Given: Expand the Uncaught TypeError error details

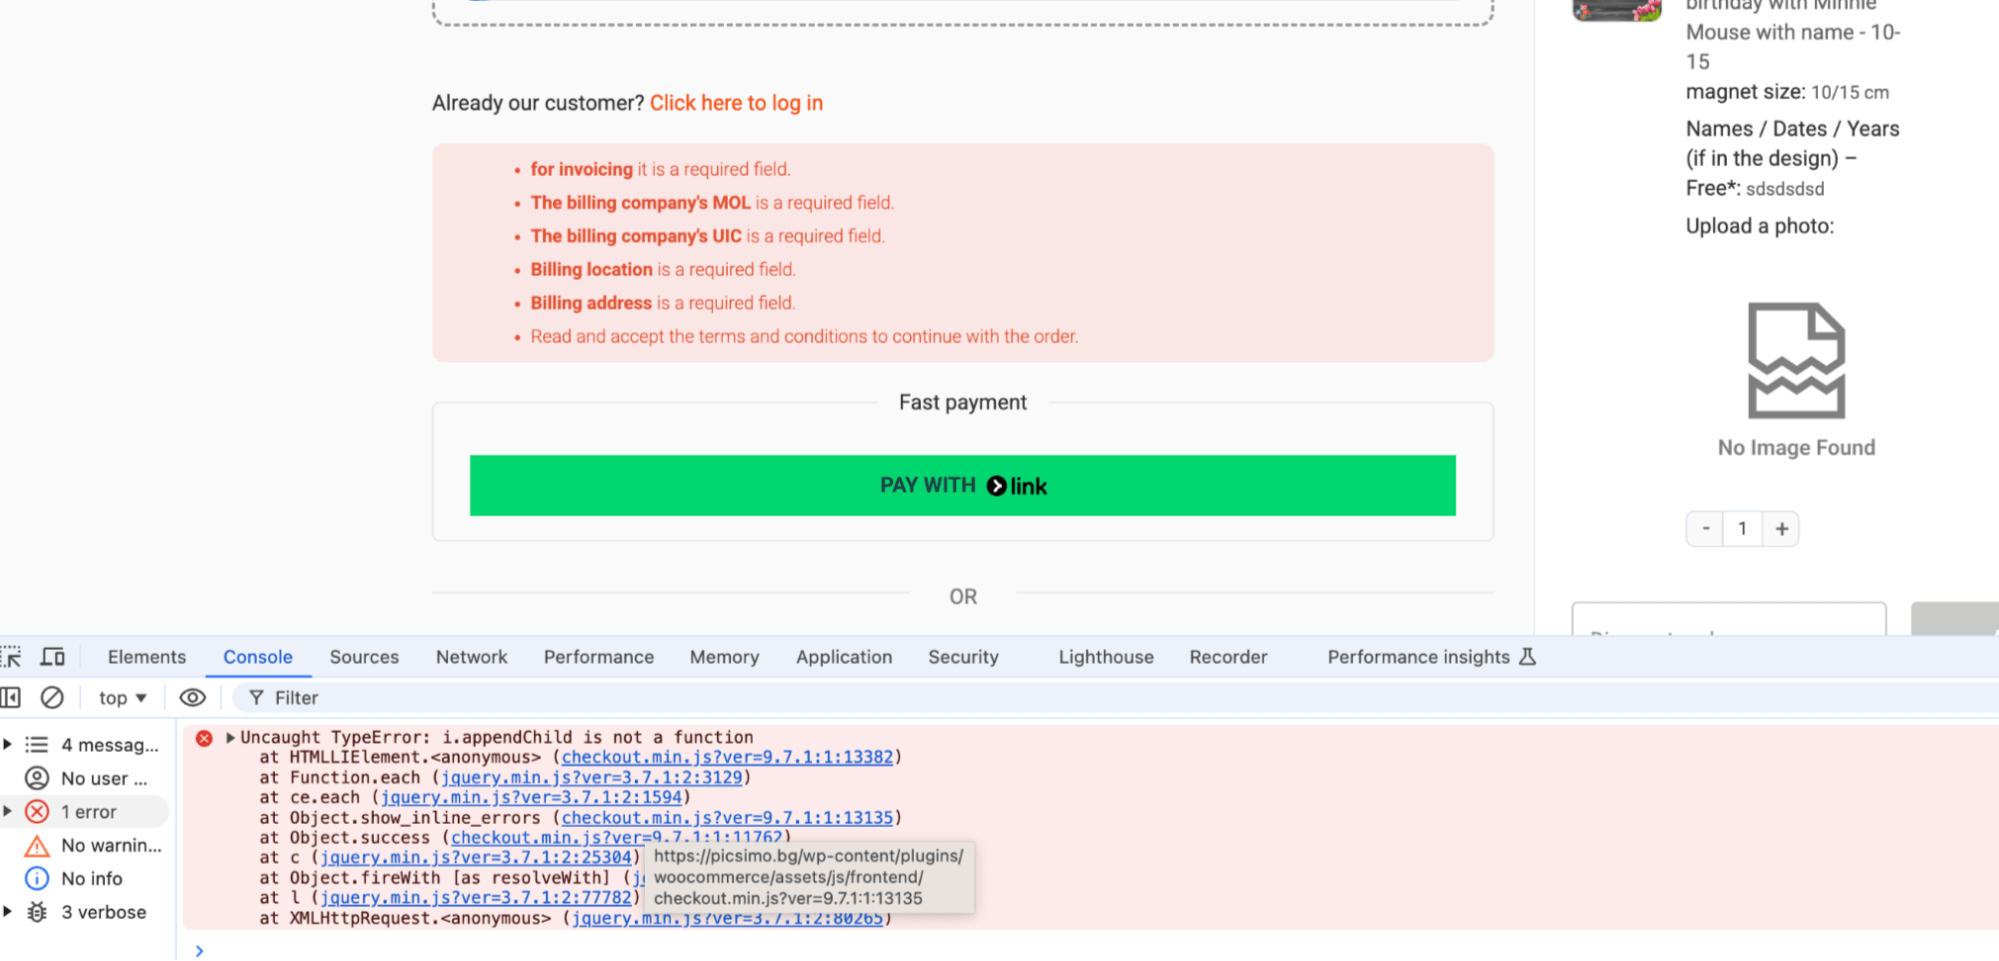Looking at the screenshot, I should point(230,738).
